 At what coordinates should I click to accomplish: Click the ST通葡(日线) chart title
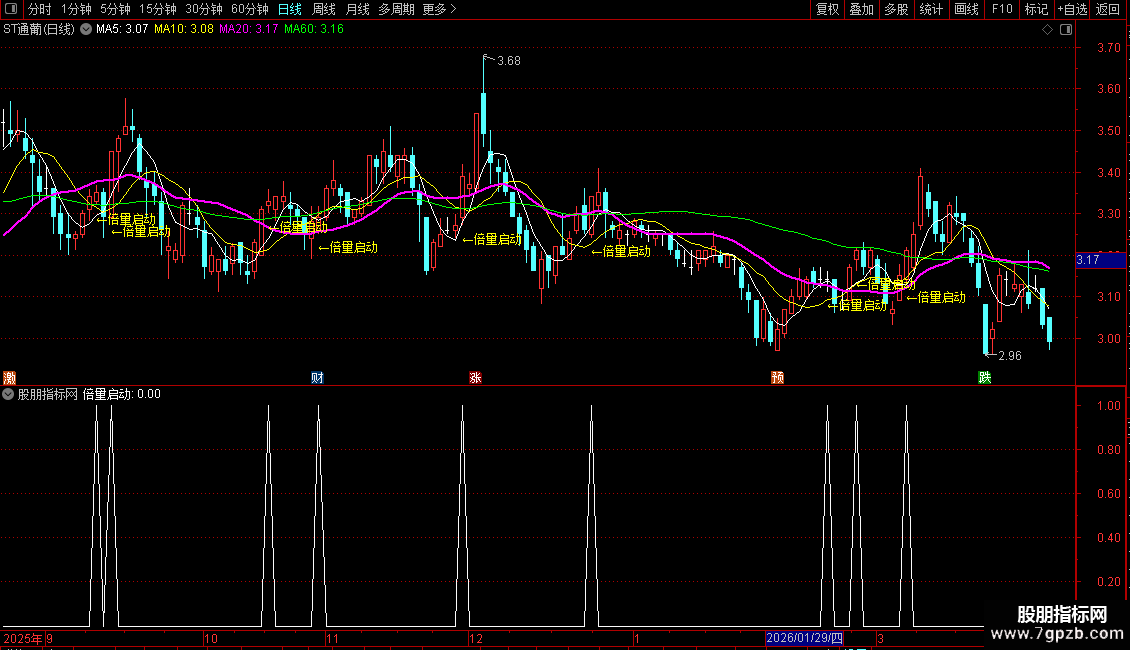click(39, 30)
